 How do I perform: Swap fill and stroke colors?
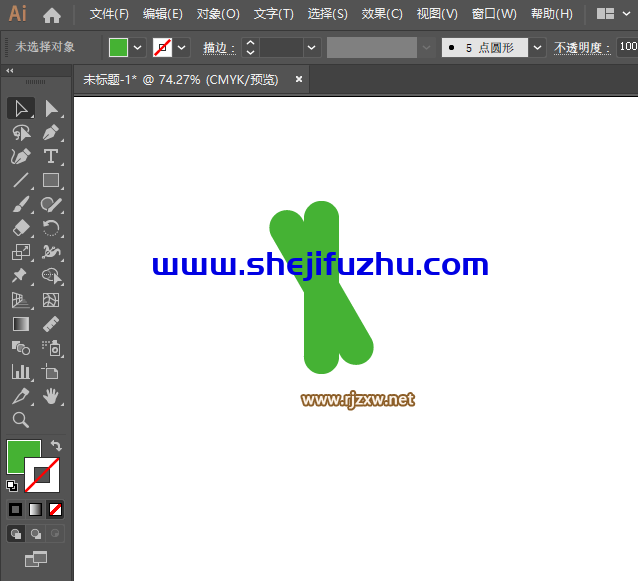pos(56,446)
